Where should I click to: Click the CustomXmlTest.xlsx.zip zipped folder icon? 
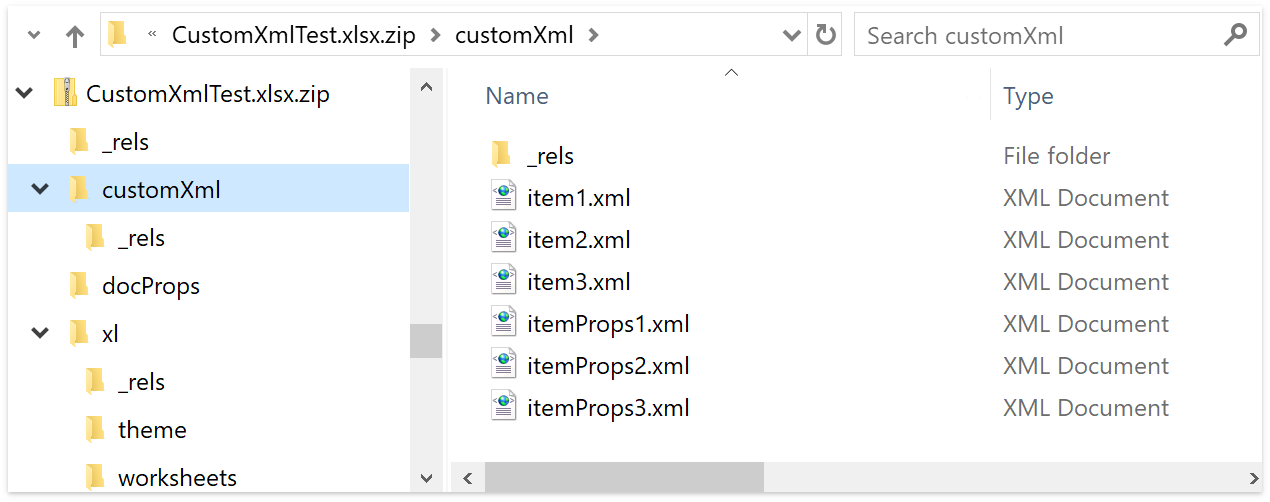coord(65,94)
